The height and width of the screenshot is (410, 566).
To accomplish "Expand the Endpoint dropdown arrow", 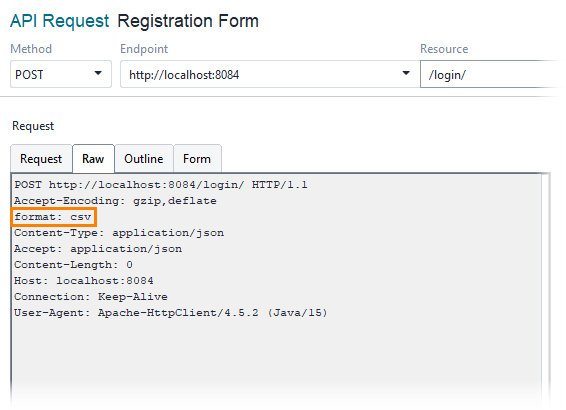I will (x=406, y=73).
